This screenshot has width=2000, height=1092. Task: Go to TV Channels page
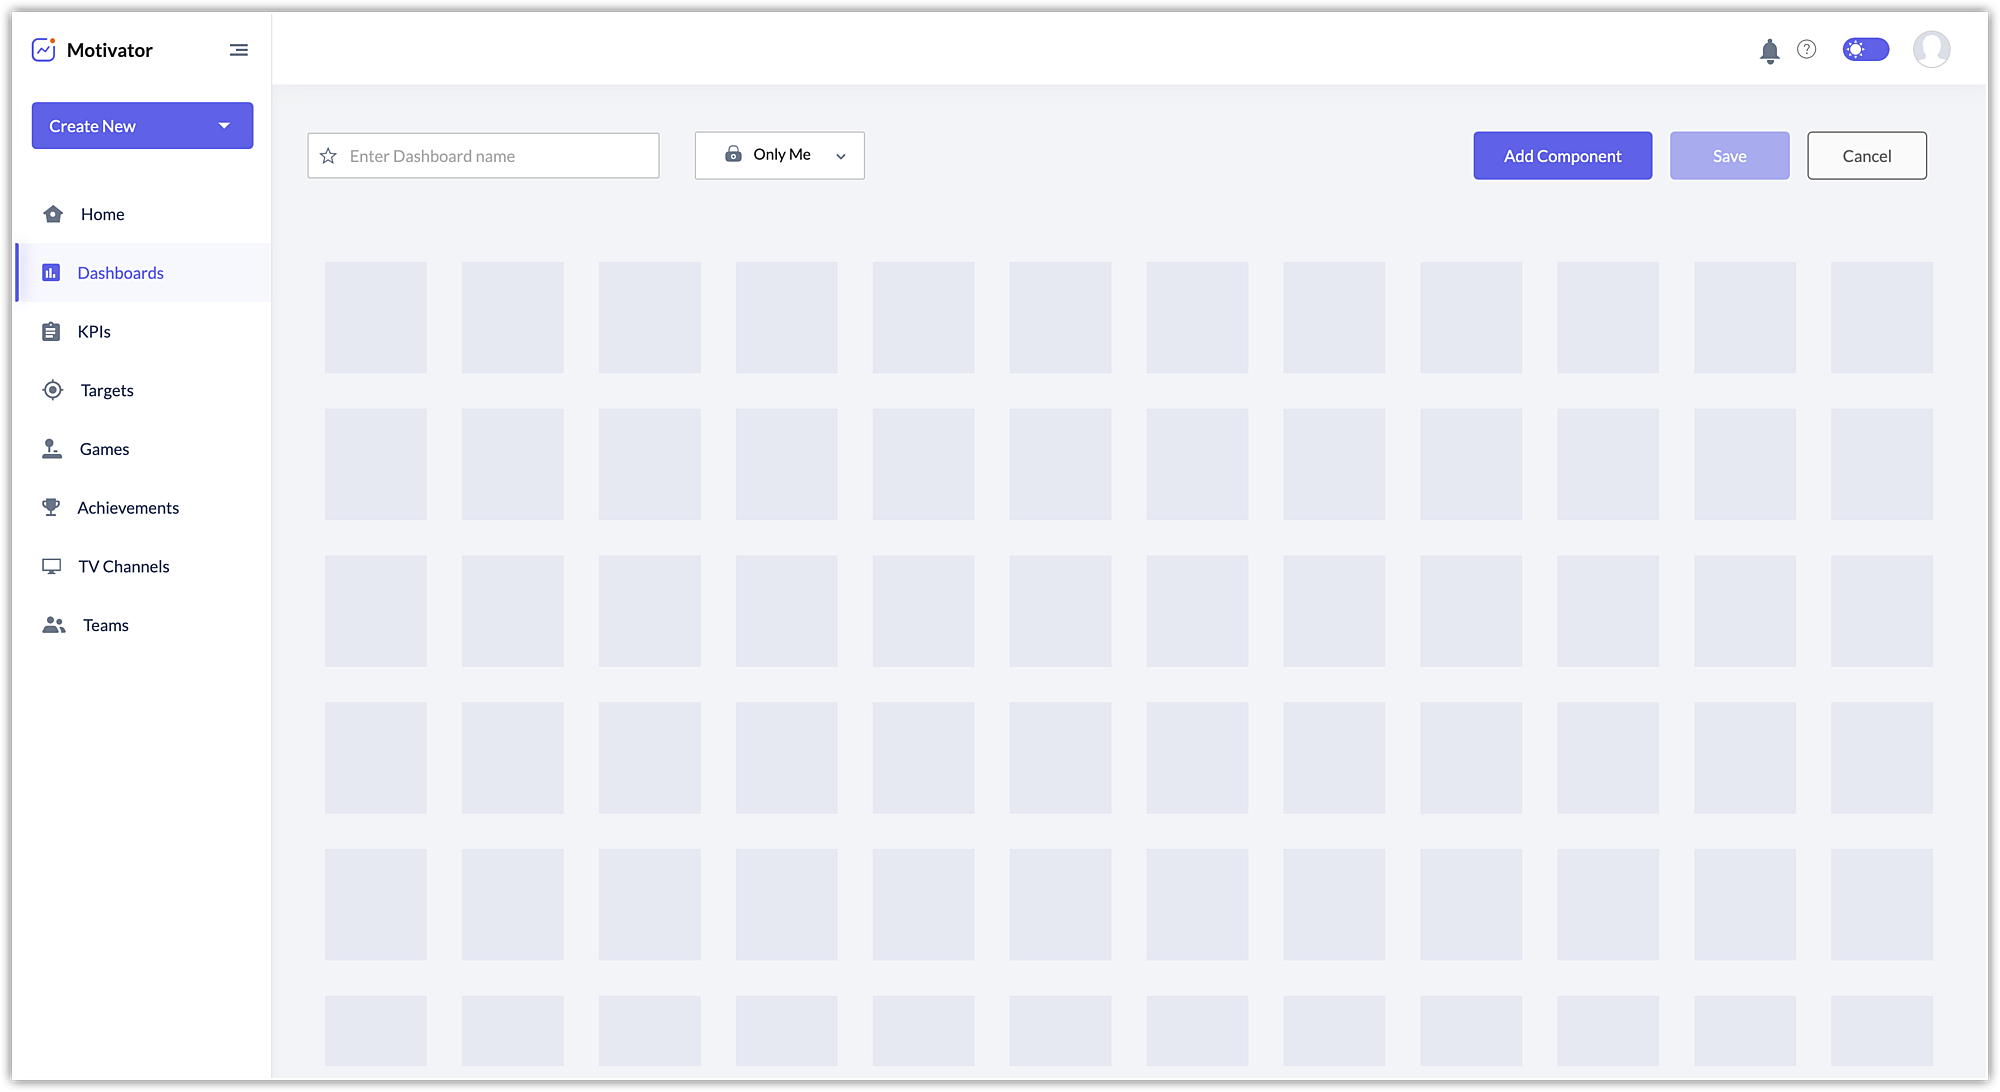pos(124,567)
